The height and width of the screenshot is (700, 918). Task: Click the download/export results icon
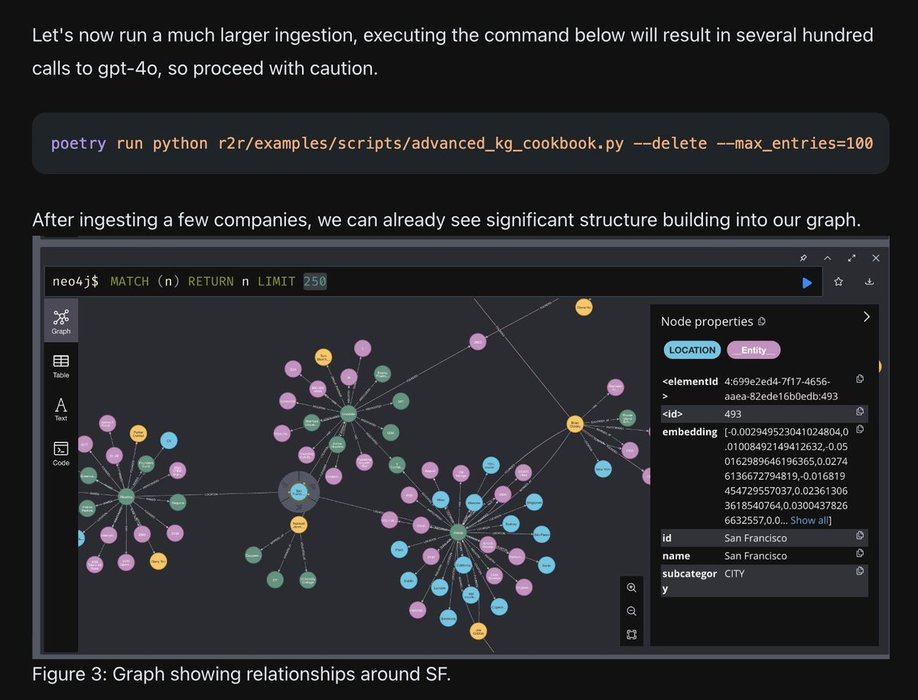(x=869, y=282)
